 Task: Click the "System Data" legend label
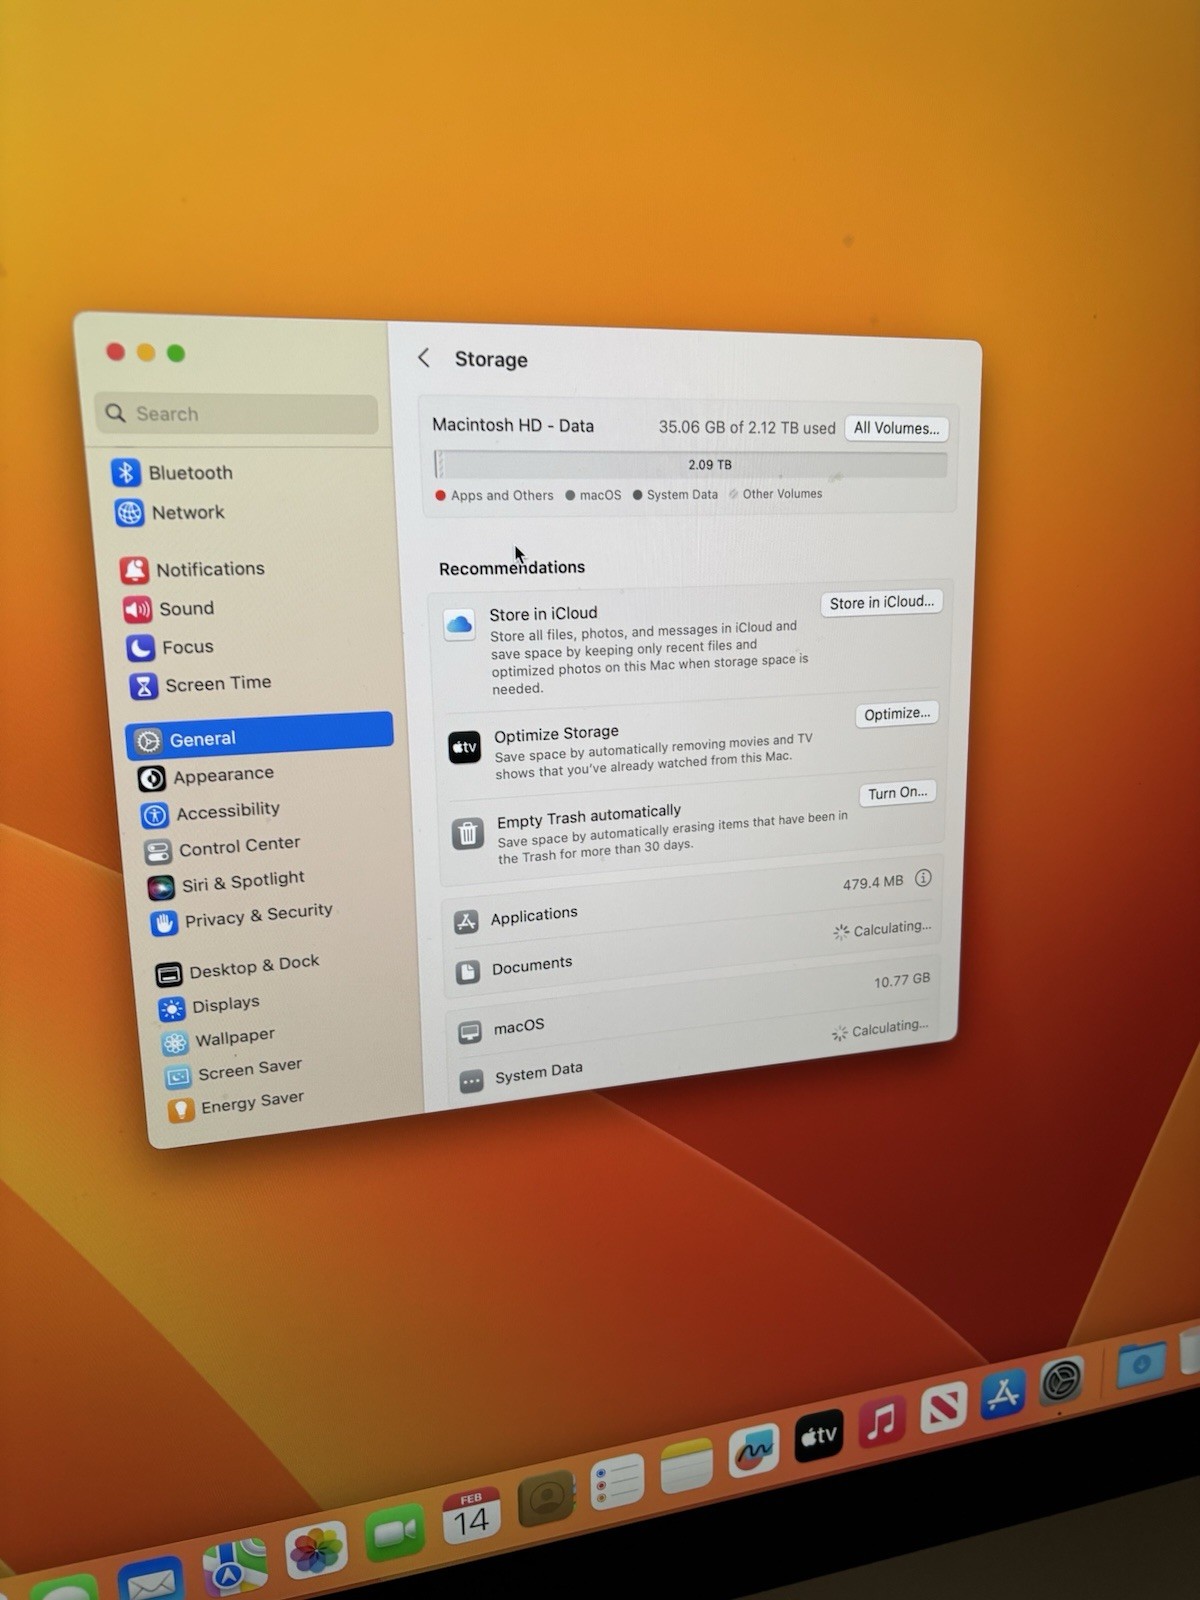[x=682, y=494]
